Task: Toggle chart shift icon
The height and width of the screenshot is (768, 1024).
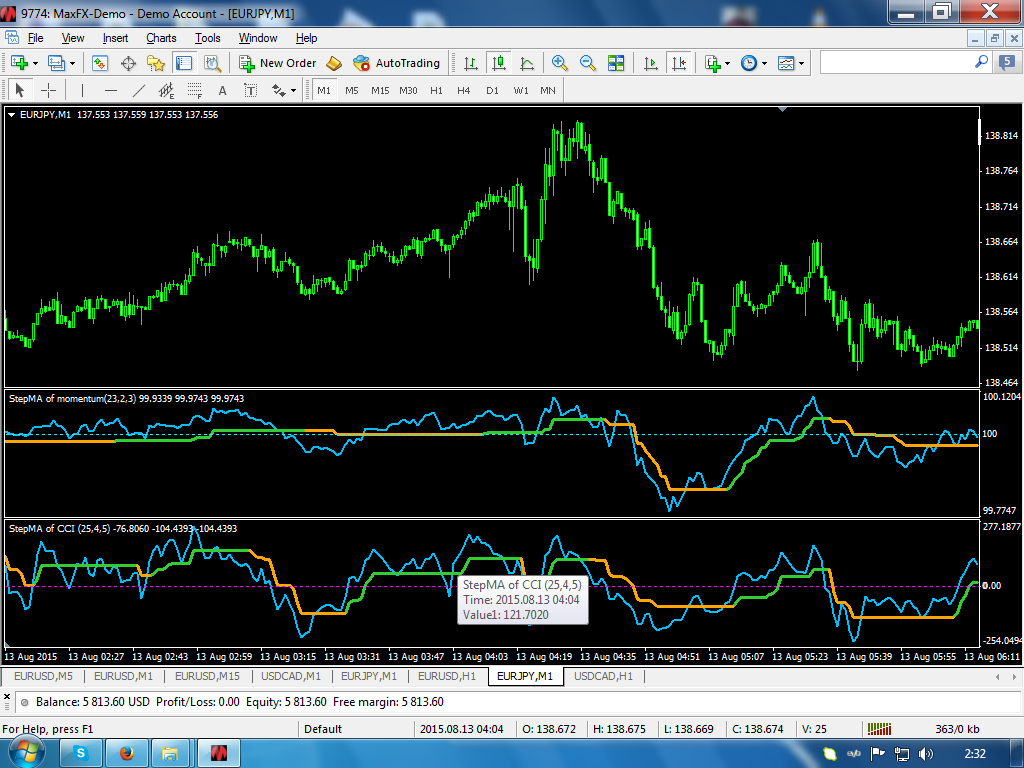Action: (x=679, y=63)
